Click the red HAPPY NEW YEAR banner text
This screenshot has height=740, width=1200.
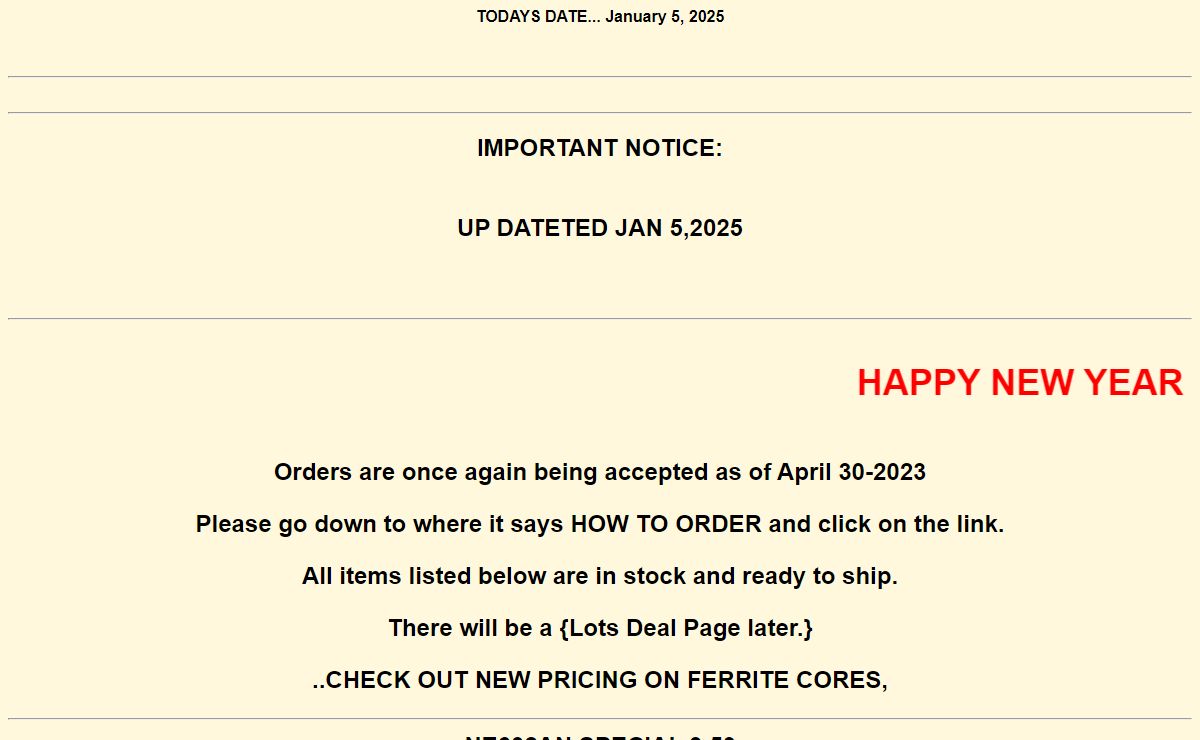(x=1020, y=383)
